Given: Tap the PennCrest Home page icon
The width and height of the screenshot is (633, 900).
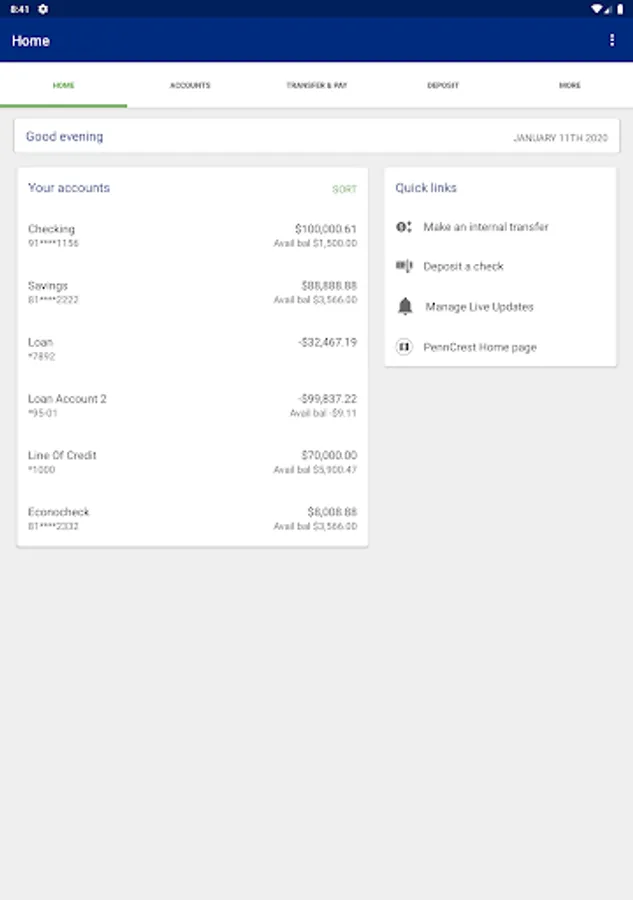Looking at the screenshot, I should 404,347.
